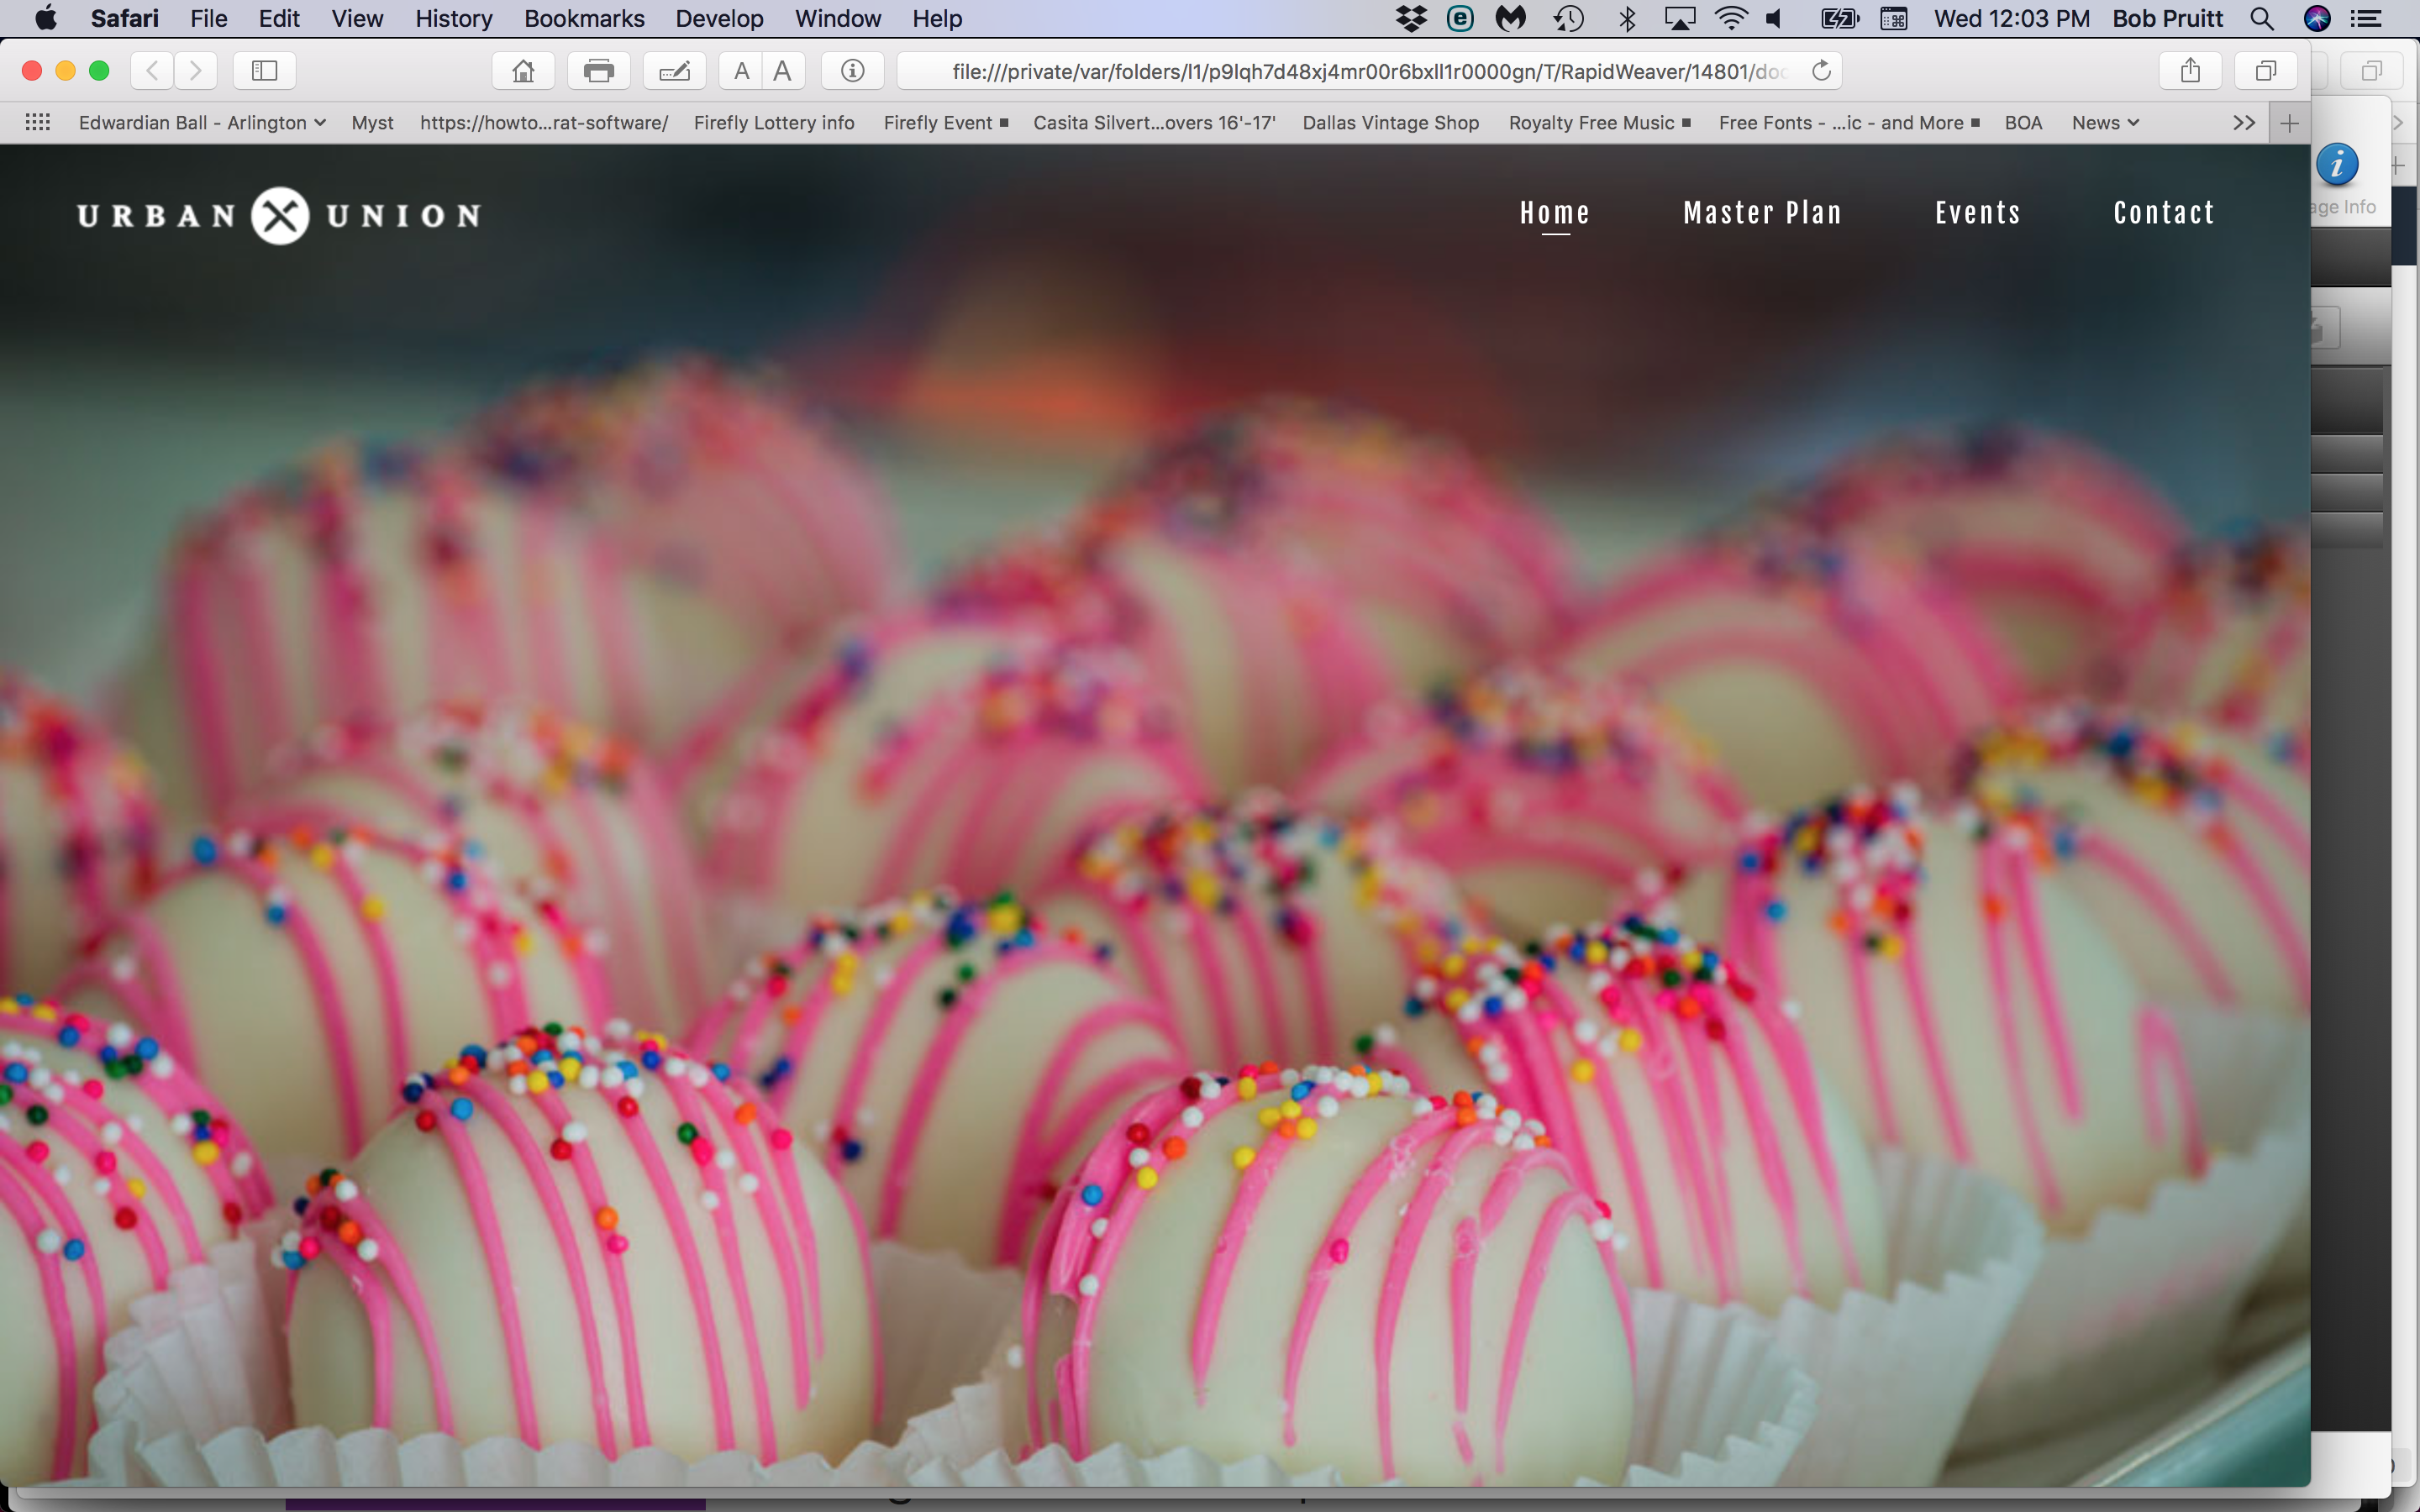Click the Urban Union logo
Viewport: 2420px width, 1512px height.
coord(279,215)
